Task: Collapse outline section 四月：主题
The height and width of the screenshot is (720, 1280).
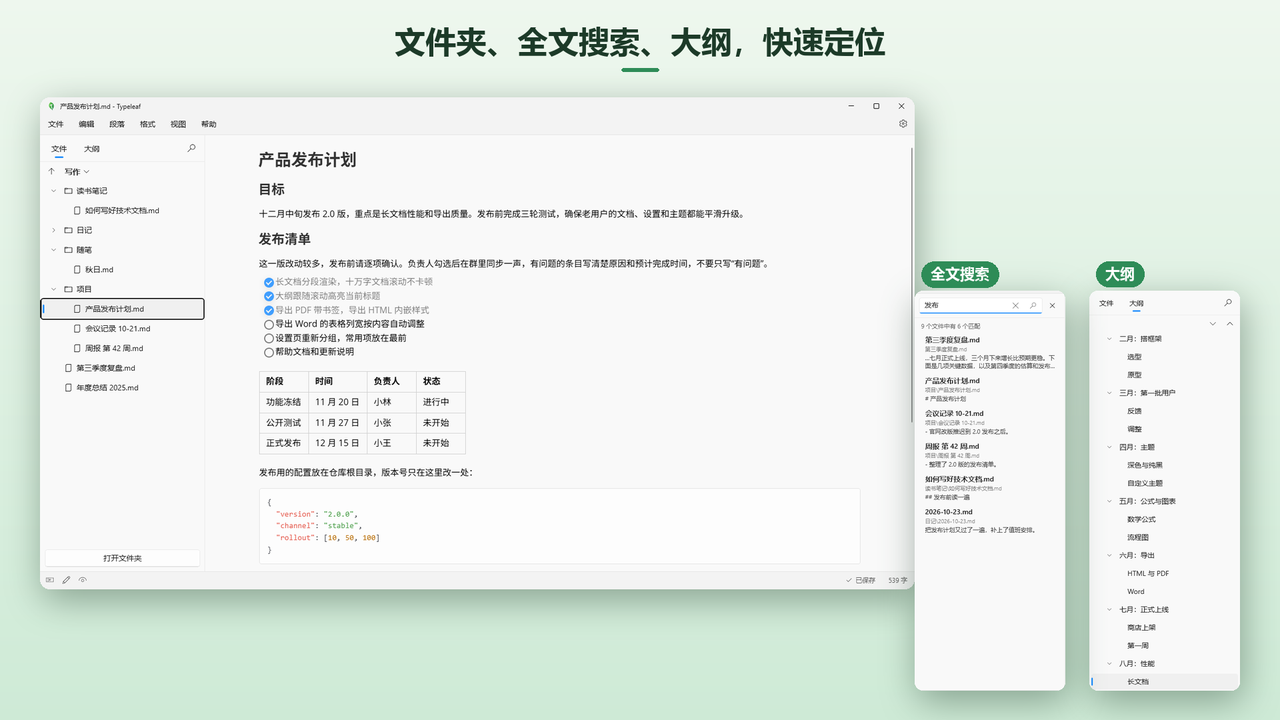Action: click(x=1108, y=447)
